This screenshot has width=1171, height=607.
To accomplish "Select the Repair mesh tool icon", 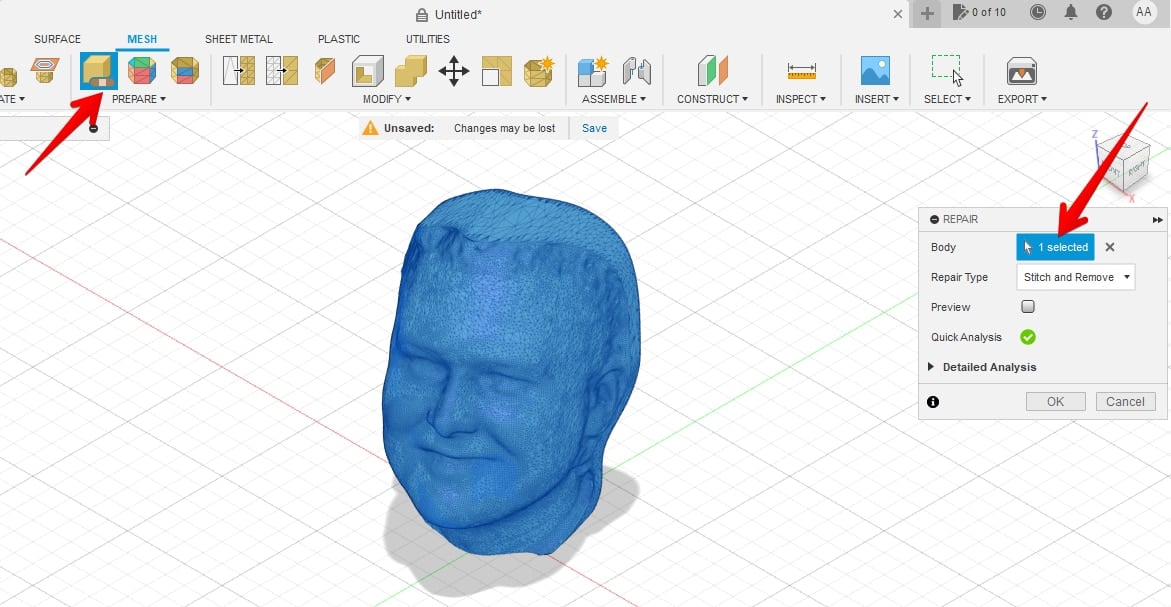I will [x=99, y=71].
